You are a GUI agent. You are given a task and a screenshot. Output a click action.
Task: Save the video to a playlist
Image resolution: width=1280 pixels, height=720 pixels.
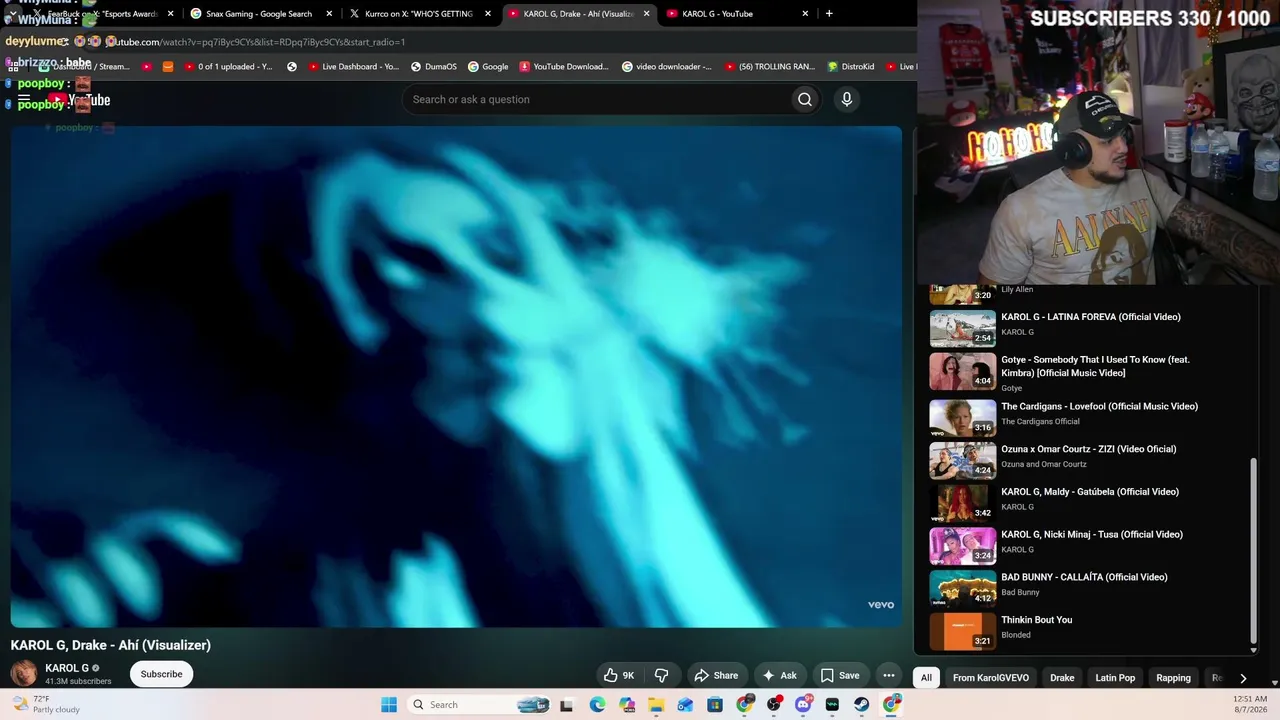click(839, 675)
